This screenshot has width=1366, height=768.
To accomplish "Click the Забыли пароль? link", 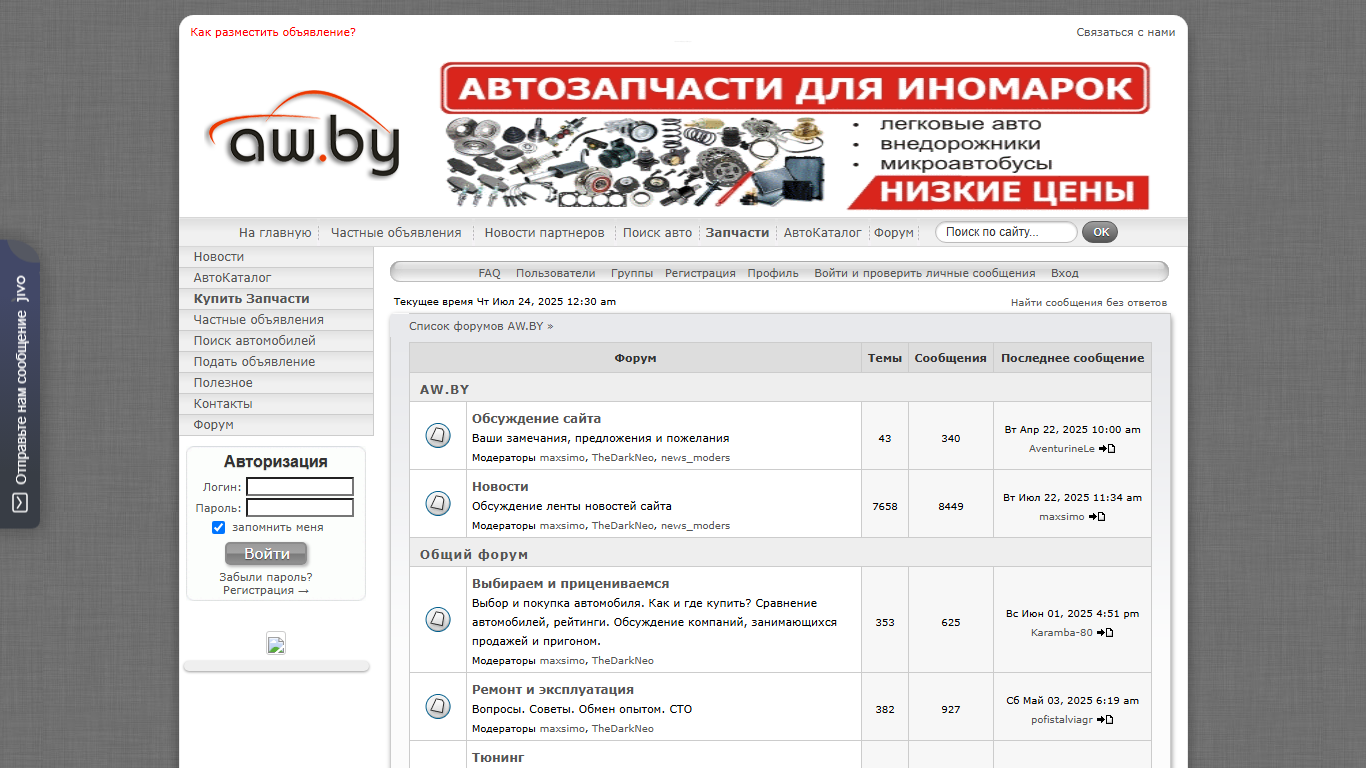I will pos(266,577).
